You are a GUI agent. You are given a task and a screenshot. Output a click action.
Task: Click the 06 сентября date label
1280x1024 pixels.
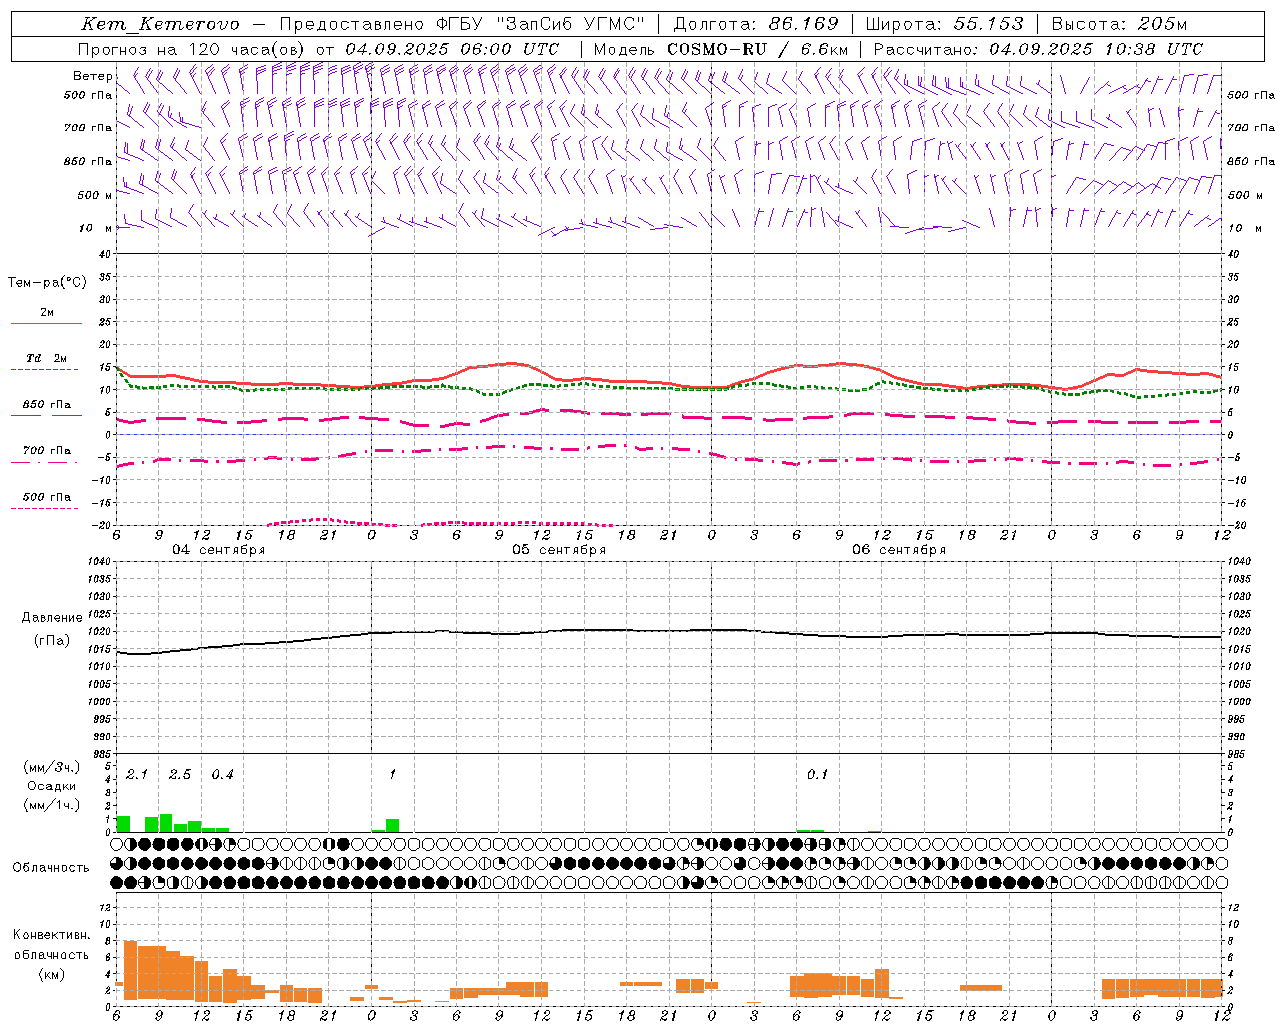pyautogui.click(x=899, y=550)
